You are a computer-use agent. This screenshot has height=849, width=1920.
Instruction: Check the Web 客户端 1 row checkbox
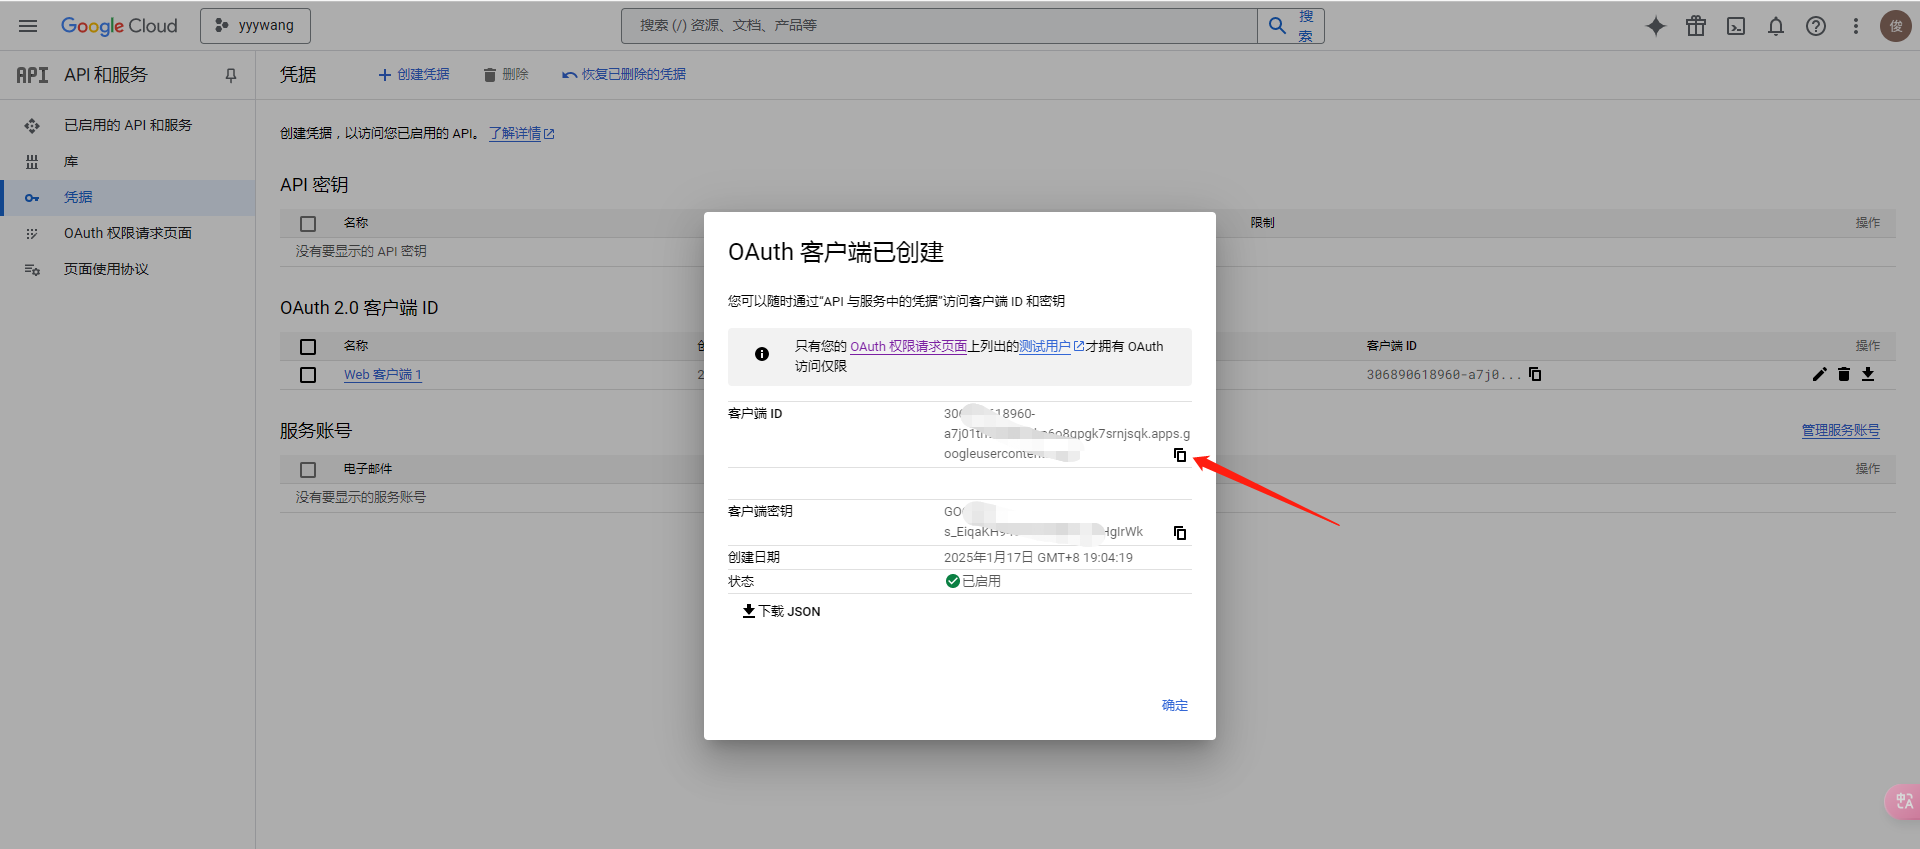tap(308, 375)
